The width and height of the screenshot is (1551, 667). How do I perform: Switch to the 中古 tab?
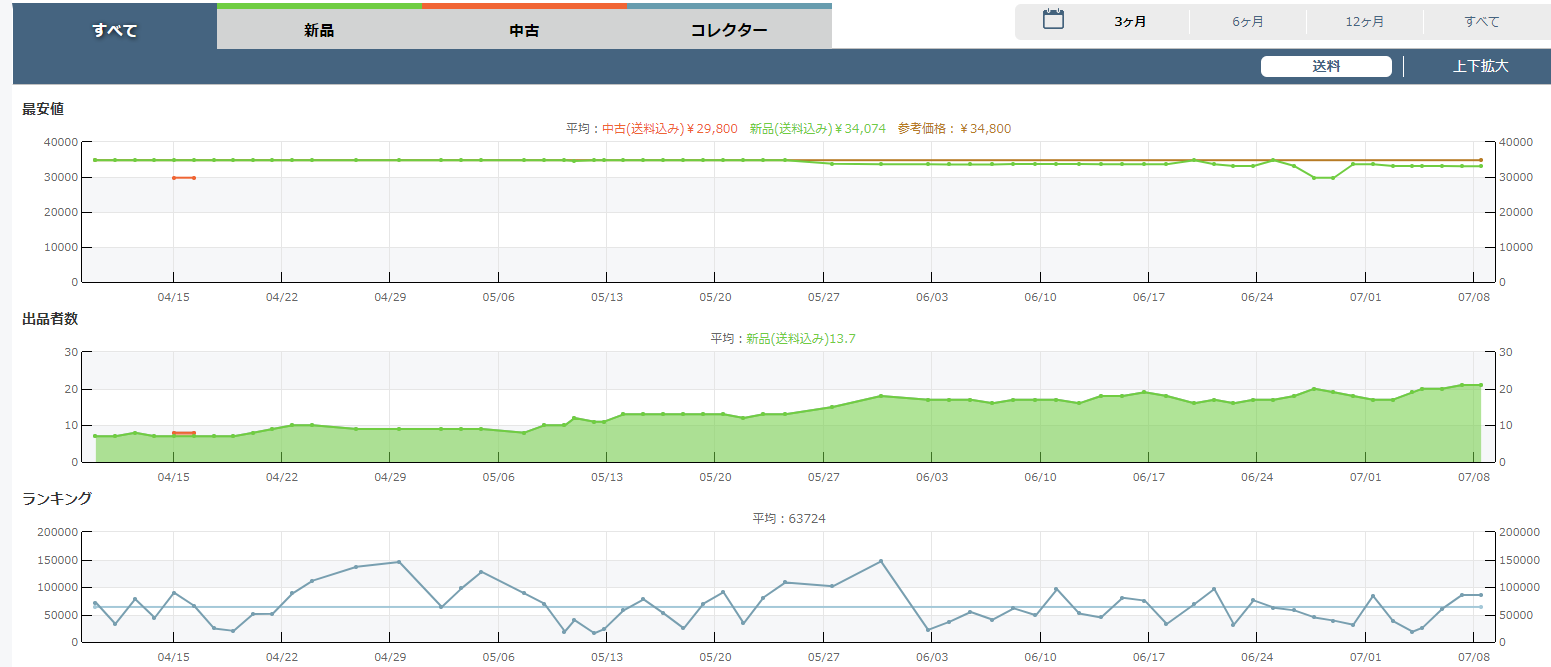click(x=524, y=30)
